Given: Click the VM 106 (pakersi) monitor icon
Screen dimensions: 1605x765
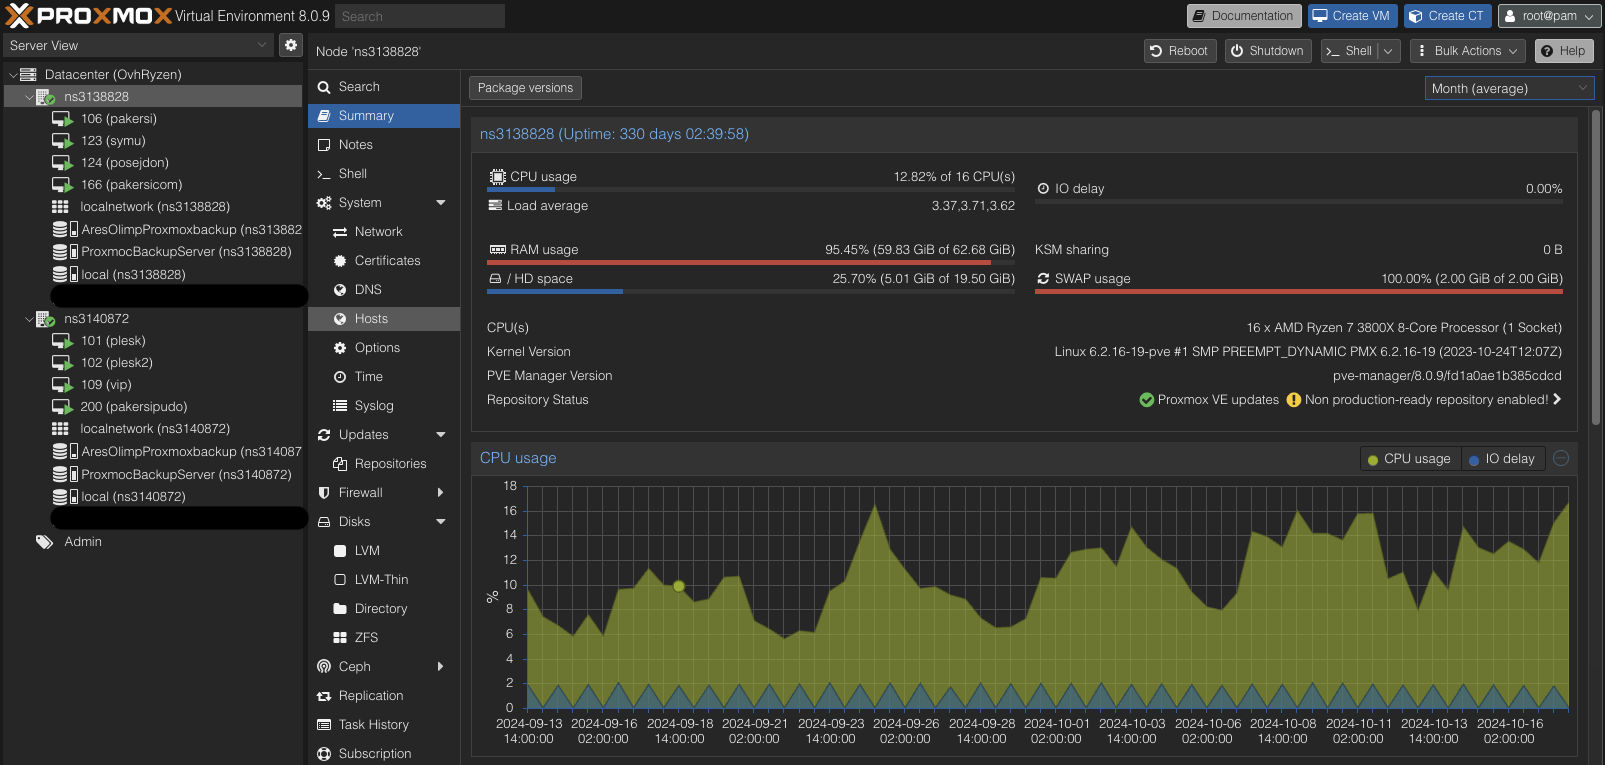Looking at the screenshot, I should click(x=63, y=119).
